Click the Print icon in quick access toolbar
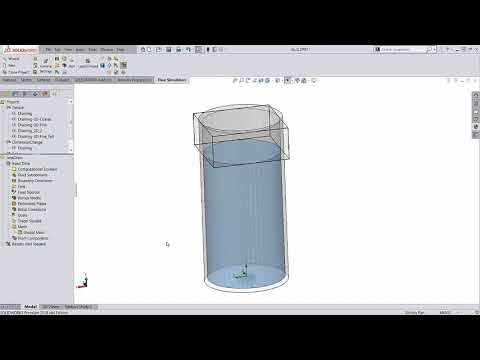The height and width of the screenshot is (360, 480). [179, 50]
